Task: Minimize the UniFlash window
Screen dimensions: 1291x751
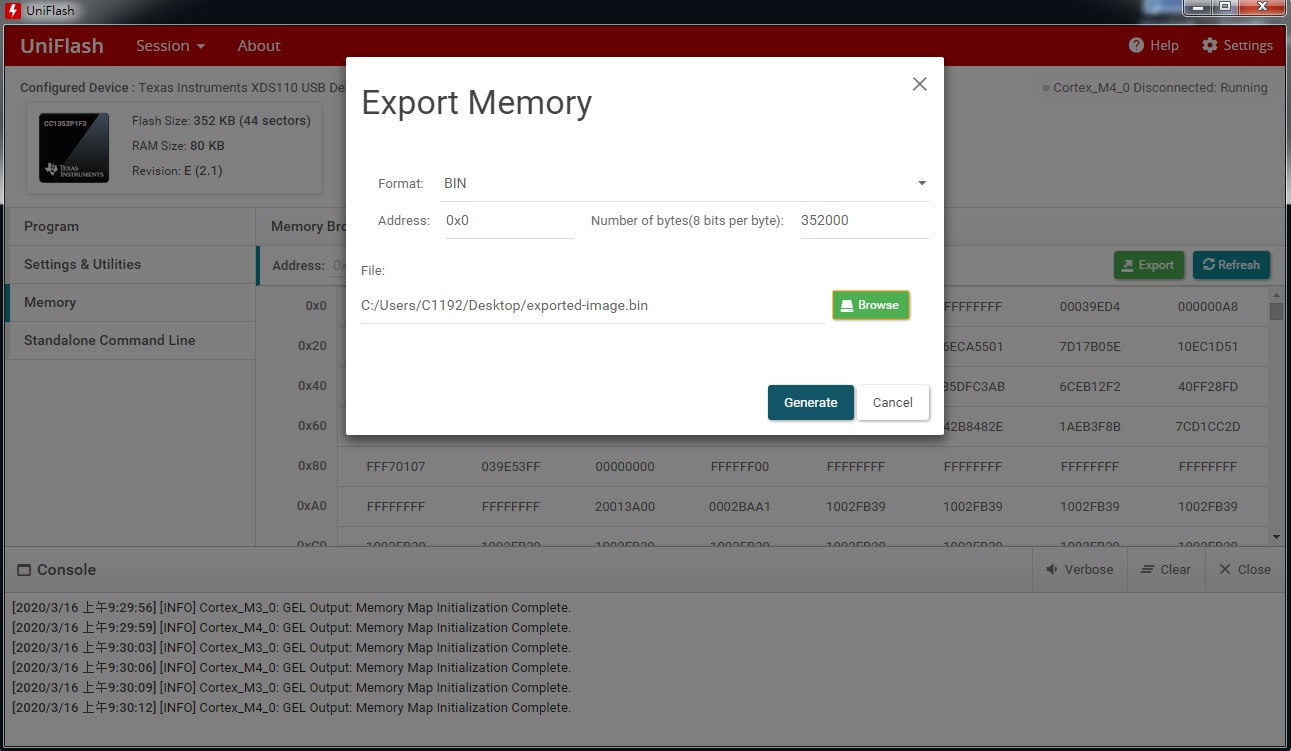Action: click(x=1198, y=8)
